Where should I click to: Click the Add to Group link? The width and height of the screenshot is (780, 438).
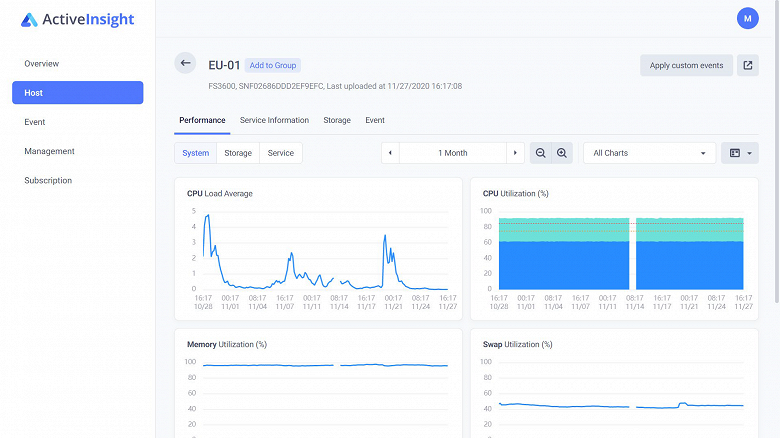click(272, 65)
